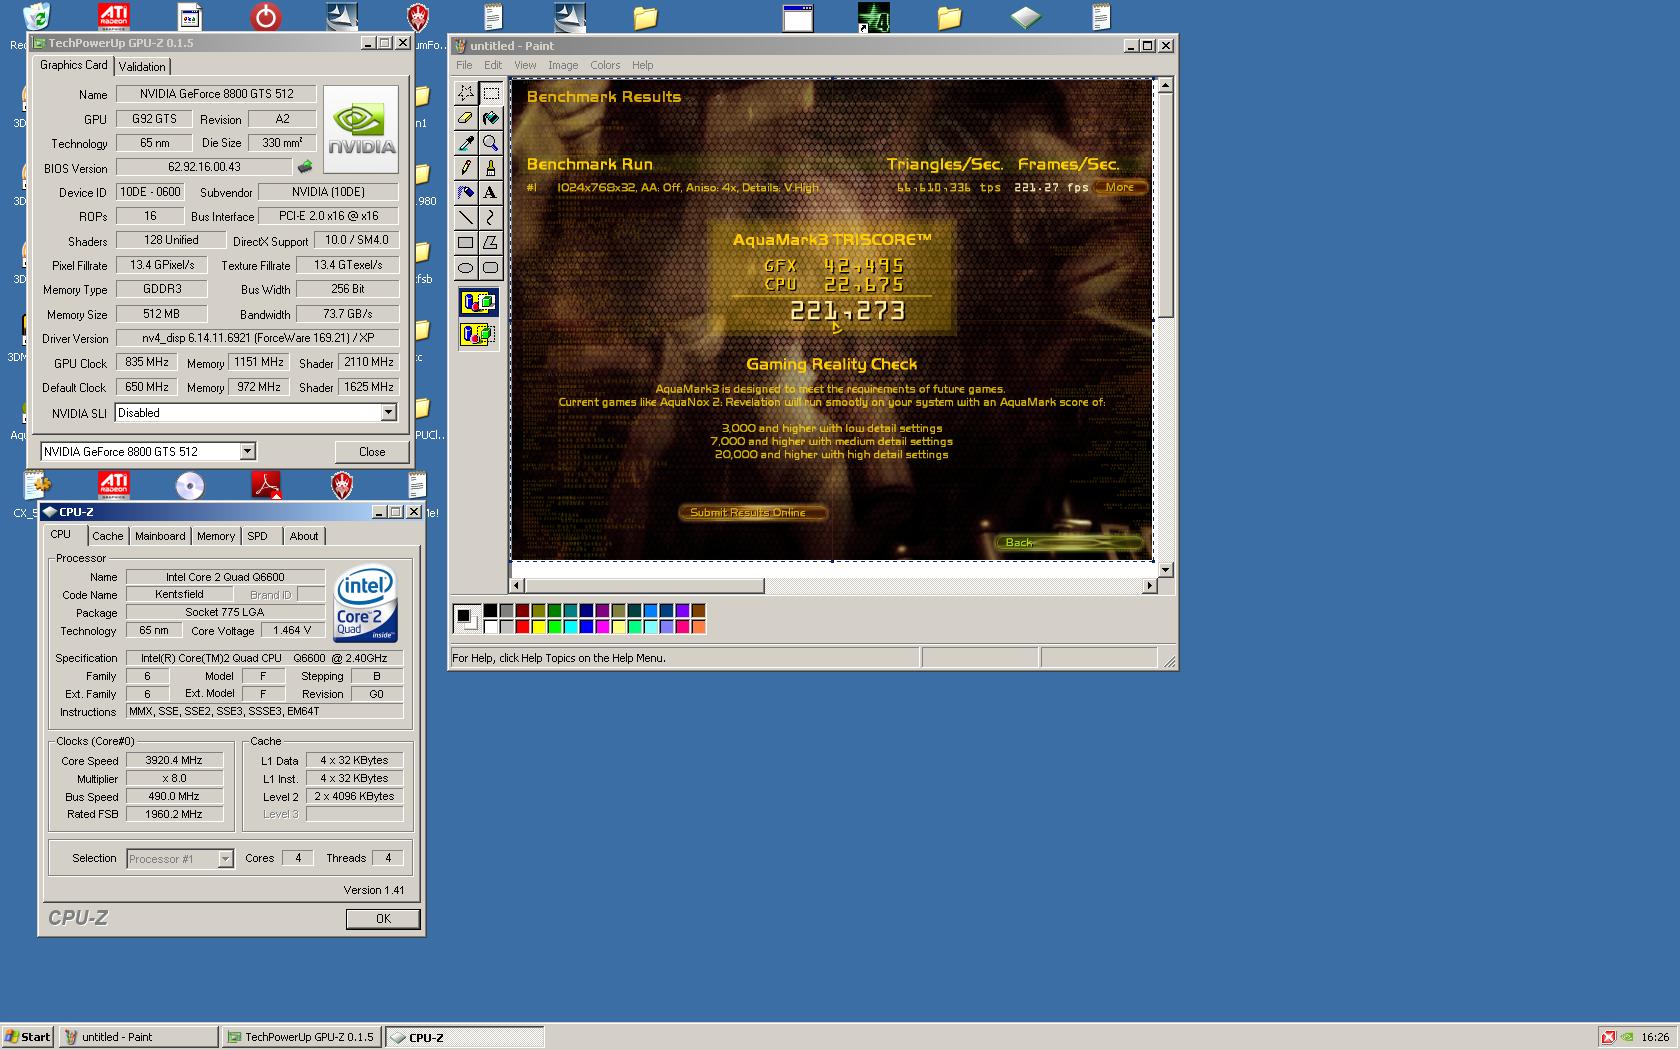Click the NVIDIA icon in system tray

click(1627, 1037)
